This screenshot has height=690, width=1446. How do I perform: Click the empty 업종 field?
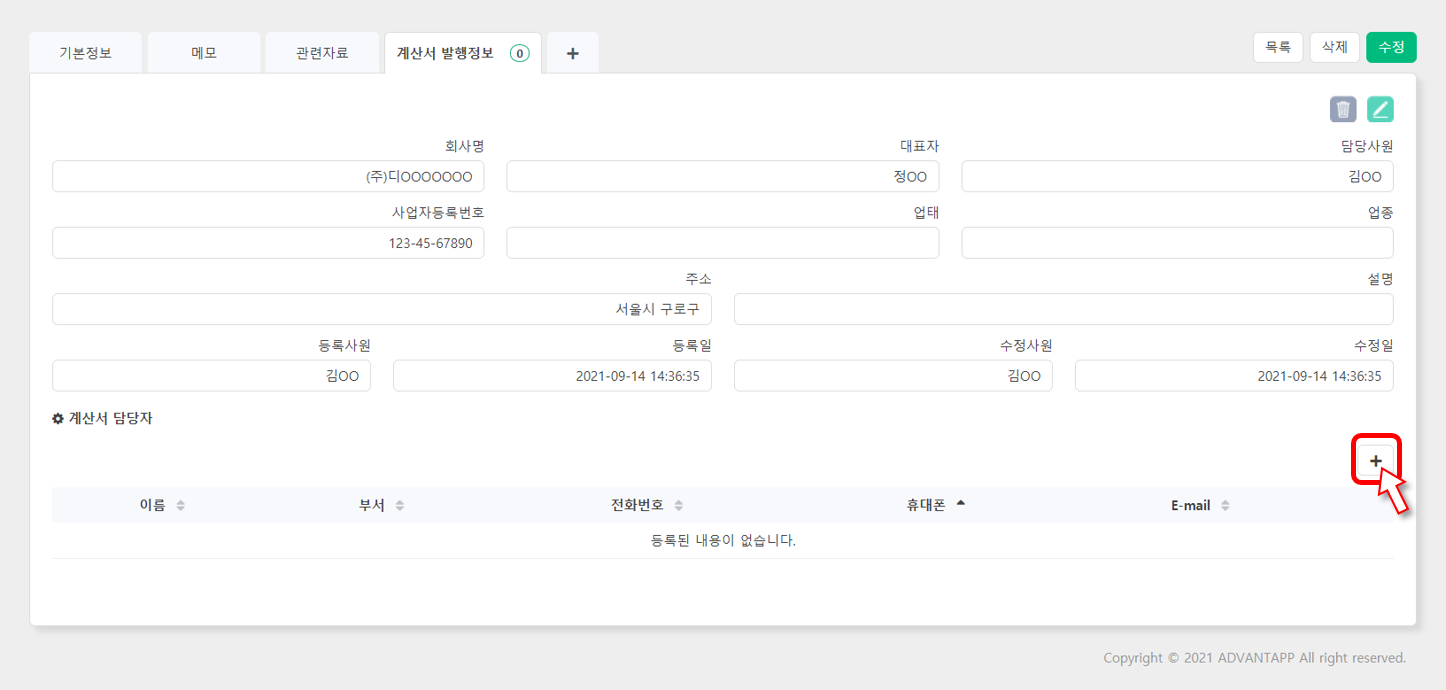pos(1177,243)
